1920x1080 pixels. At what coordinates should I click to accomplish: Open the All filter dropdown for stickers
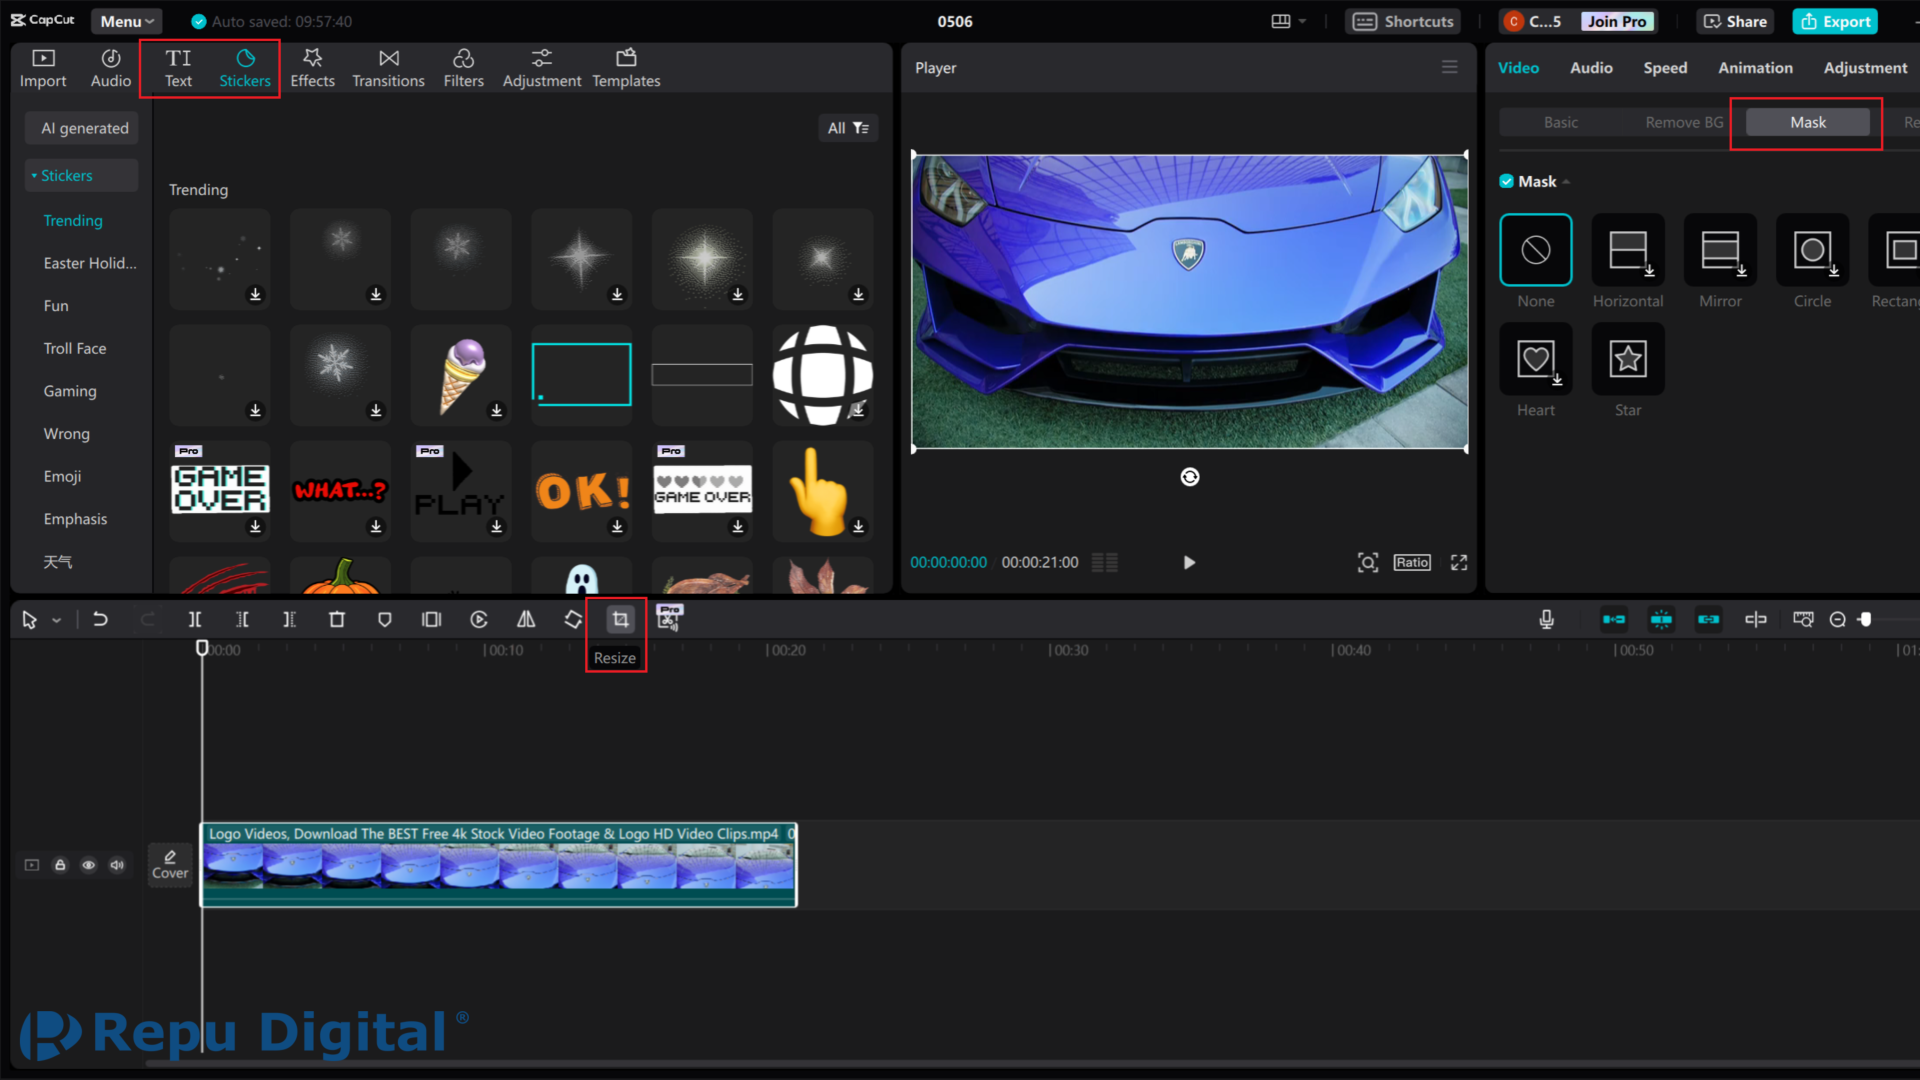pos(848,128)
